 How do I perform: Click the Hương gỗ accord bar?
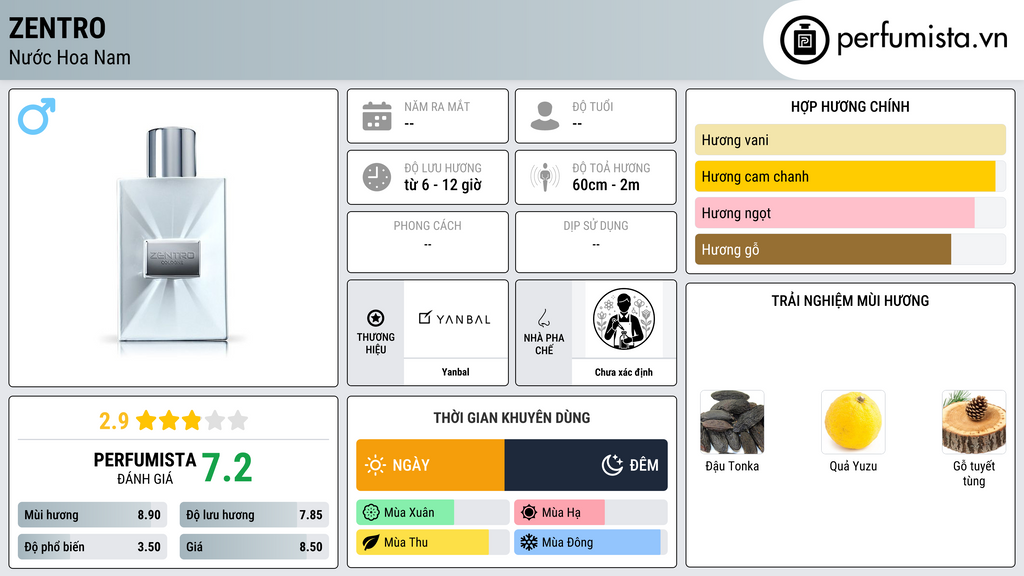[850, 249]
